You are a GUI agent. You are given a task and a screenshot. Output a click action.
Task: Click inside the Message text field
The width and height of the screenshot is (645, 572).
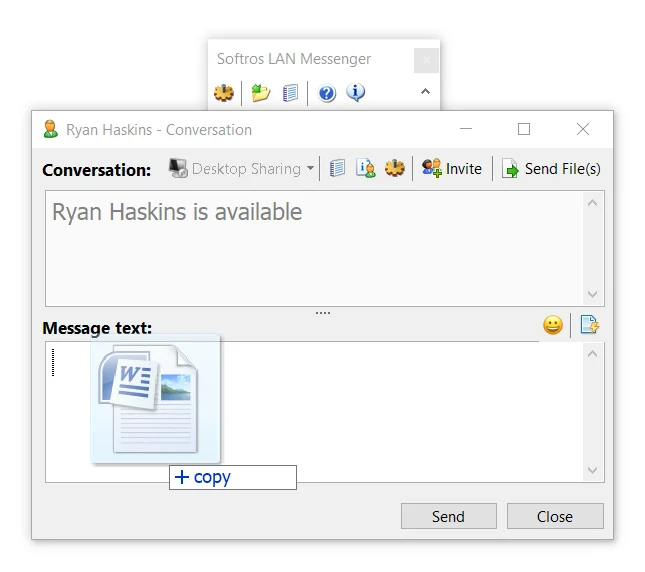(x=314, y=412)
